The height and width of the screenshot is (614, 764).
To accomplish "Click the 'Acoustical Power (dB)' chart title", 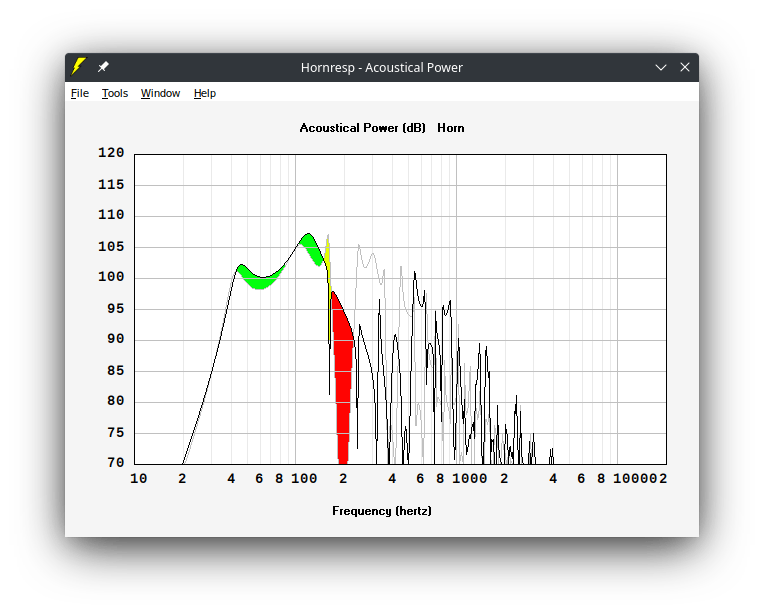I will [363, 128].
